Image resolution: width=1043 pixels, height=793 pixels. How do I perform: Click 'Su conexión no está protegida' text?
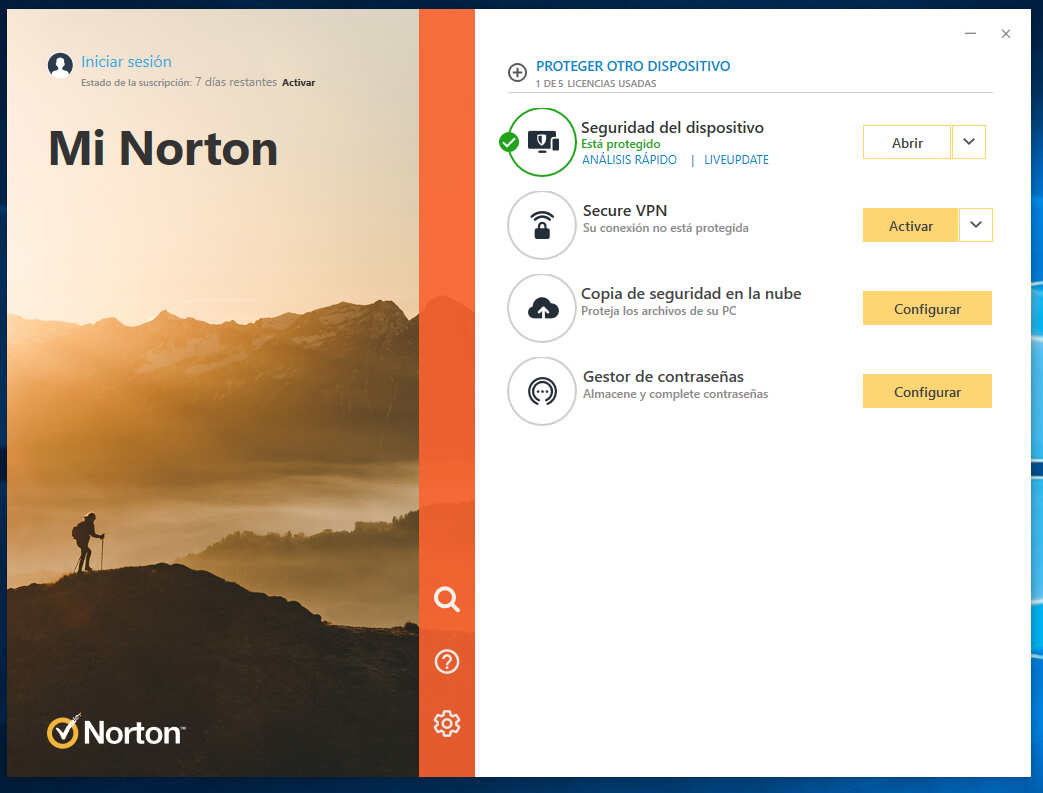[665, 228]
